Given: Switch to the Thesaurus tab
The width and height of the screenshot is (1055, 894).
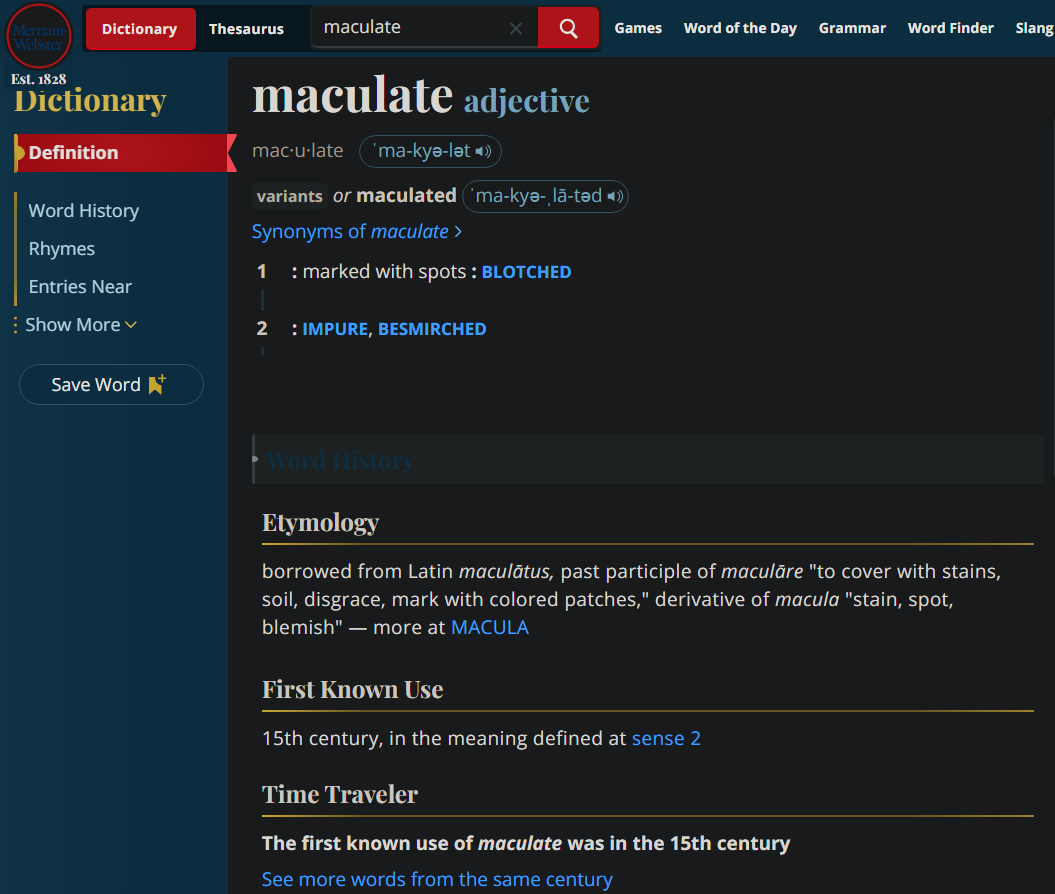Looking at the screenshot, I should pos(246,29).
